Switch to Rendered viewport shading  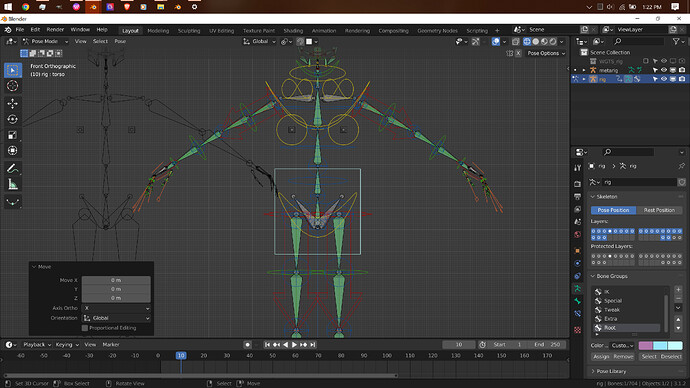click(x=553, y=41)
